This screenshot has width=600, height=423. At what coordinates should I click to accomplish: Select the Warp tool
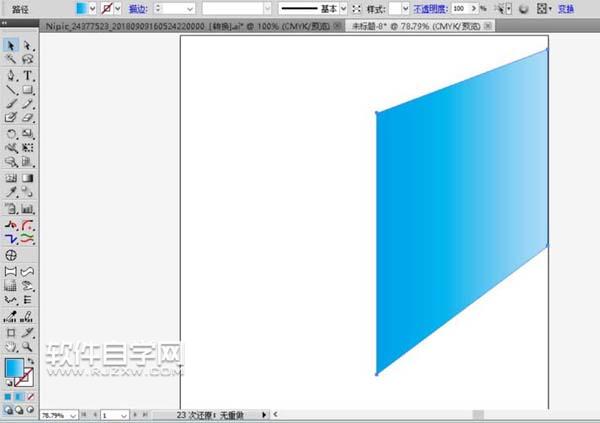click(x=11, y=148)
